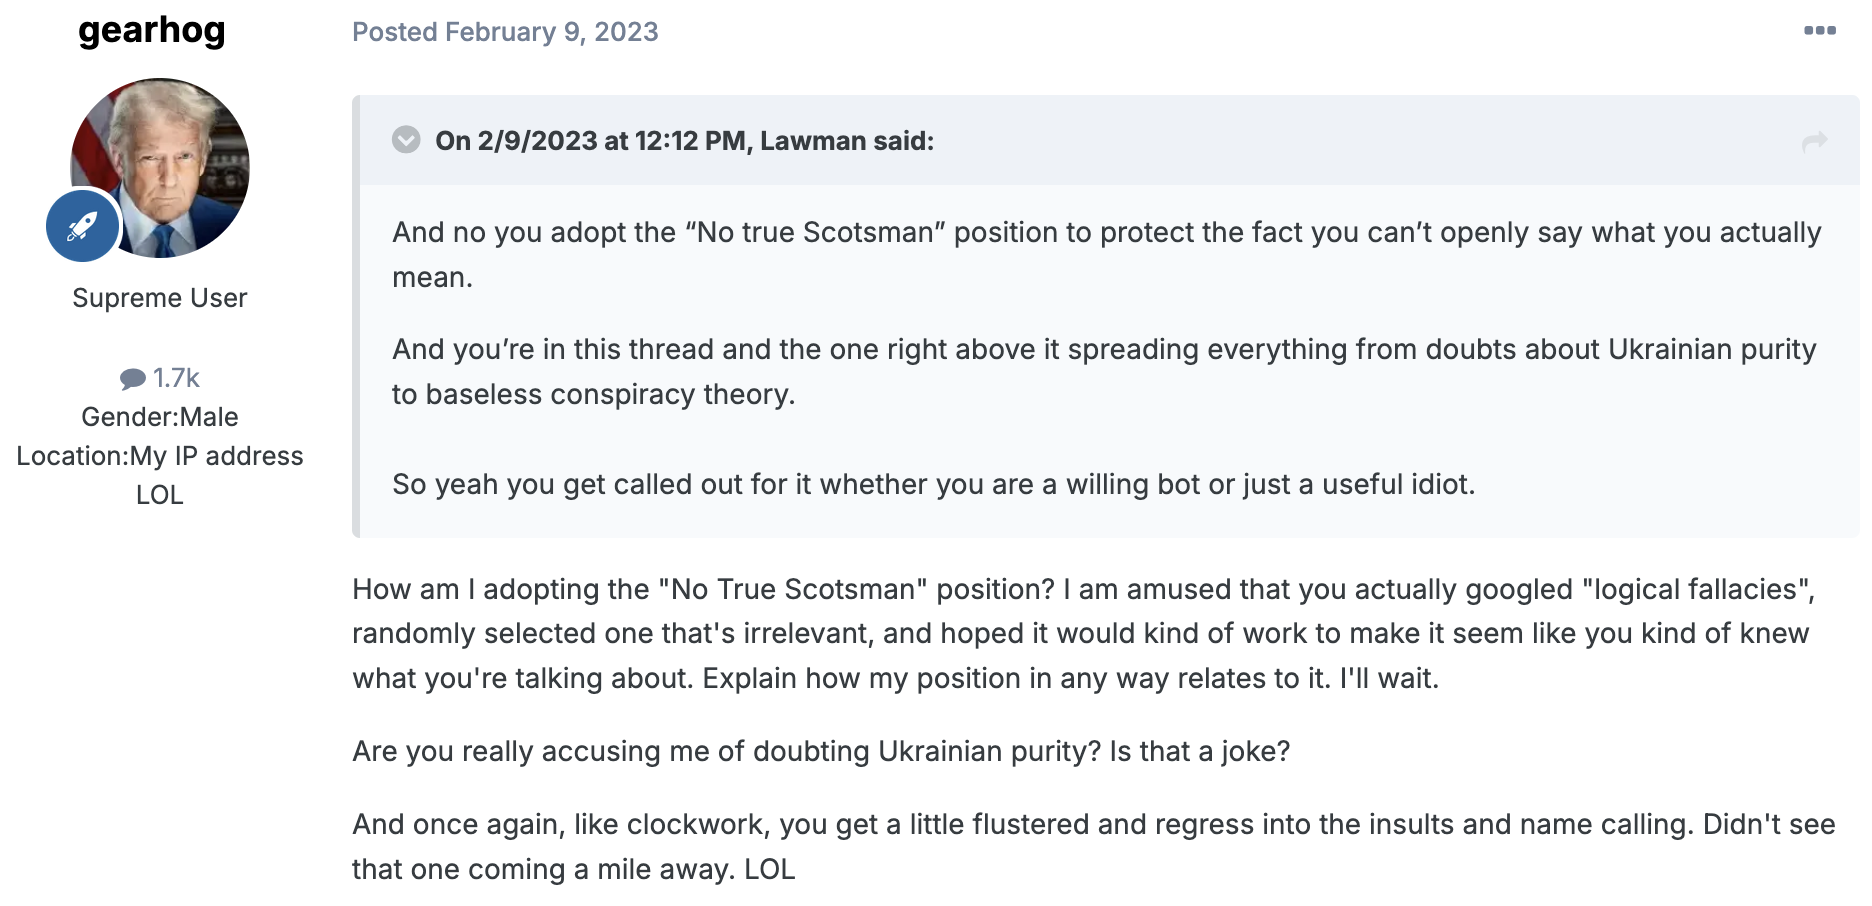Click reply paragraph 'How am I adopting'
Screen dimensions: 1872x906
(x=1084, y=633)
